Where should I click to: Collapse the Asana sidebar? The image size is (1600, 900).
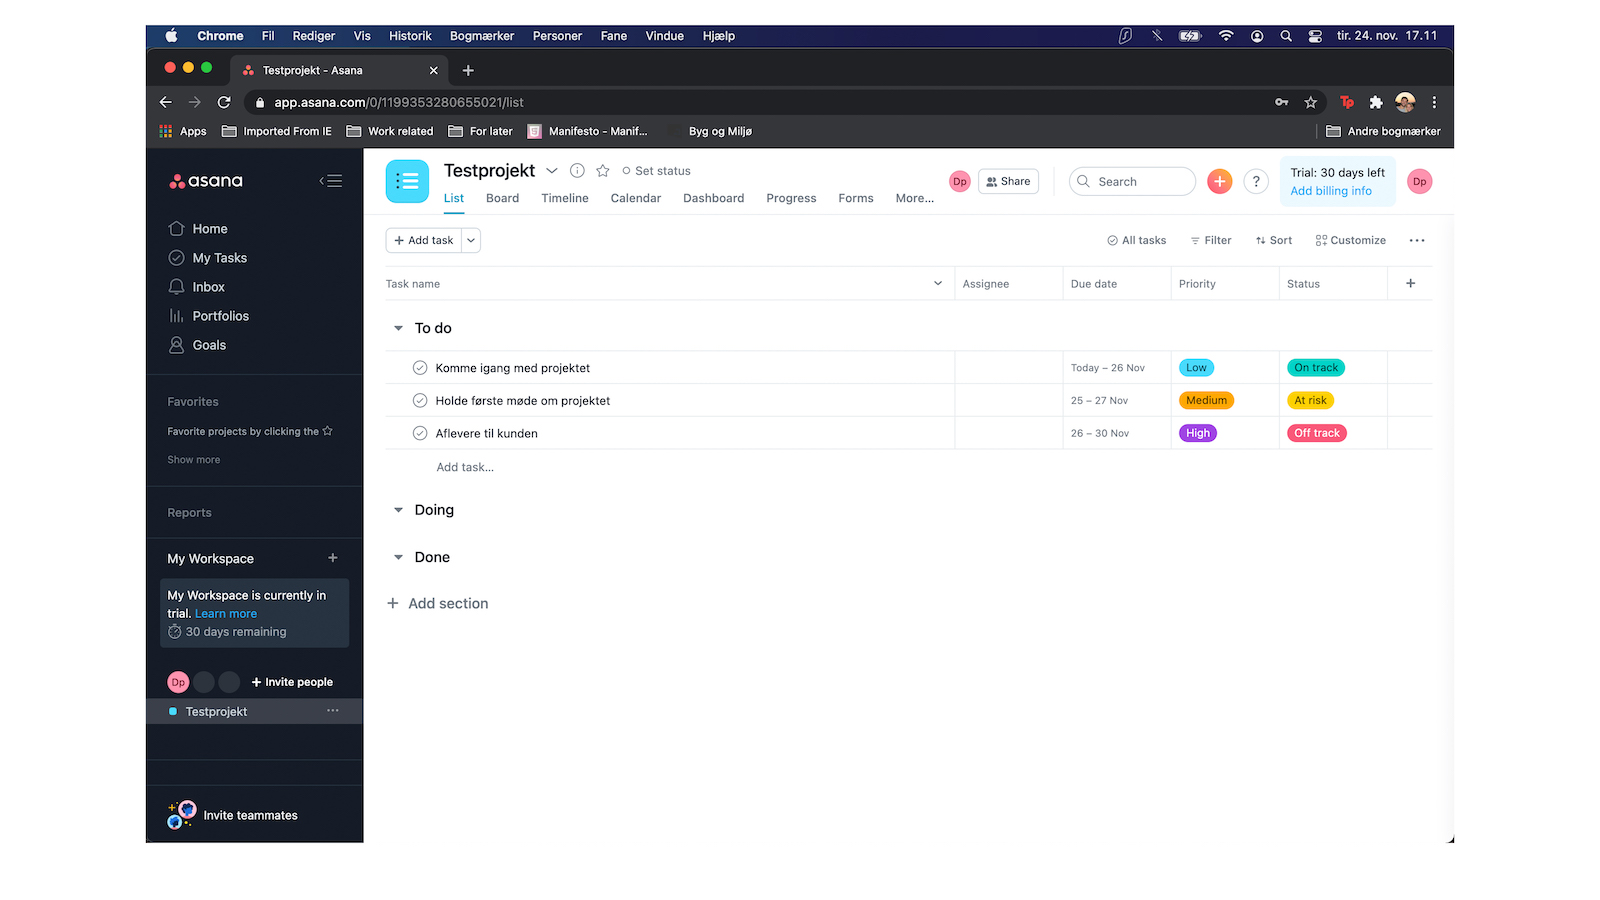(x=331, y=181)
